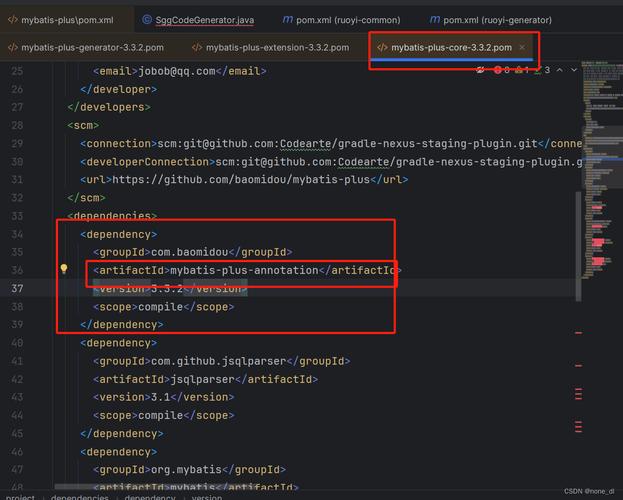
Task: Click the github baomidou url line
Action: click(244, 180)
